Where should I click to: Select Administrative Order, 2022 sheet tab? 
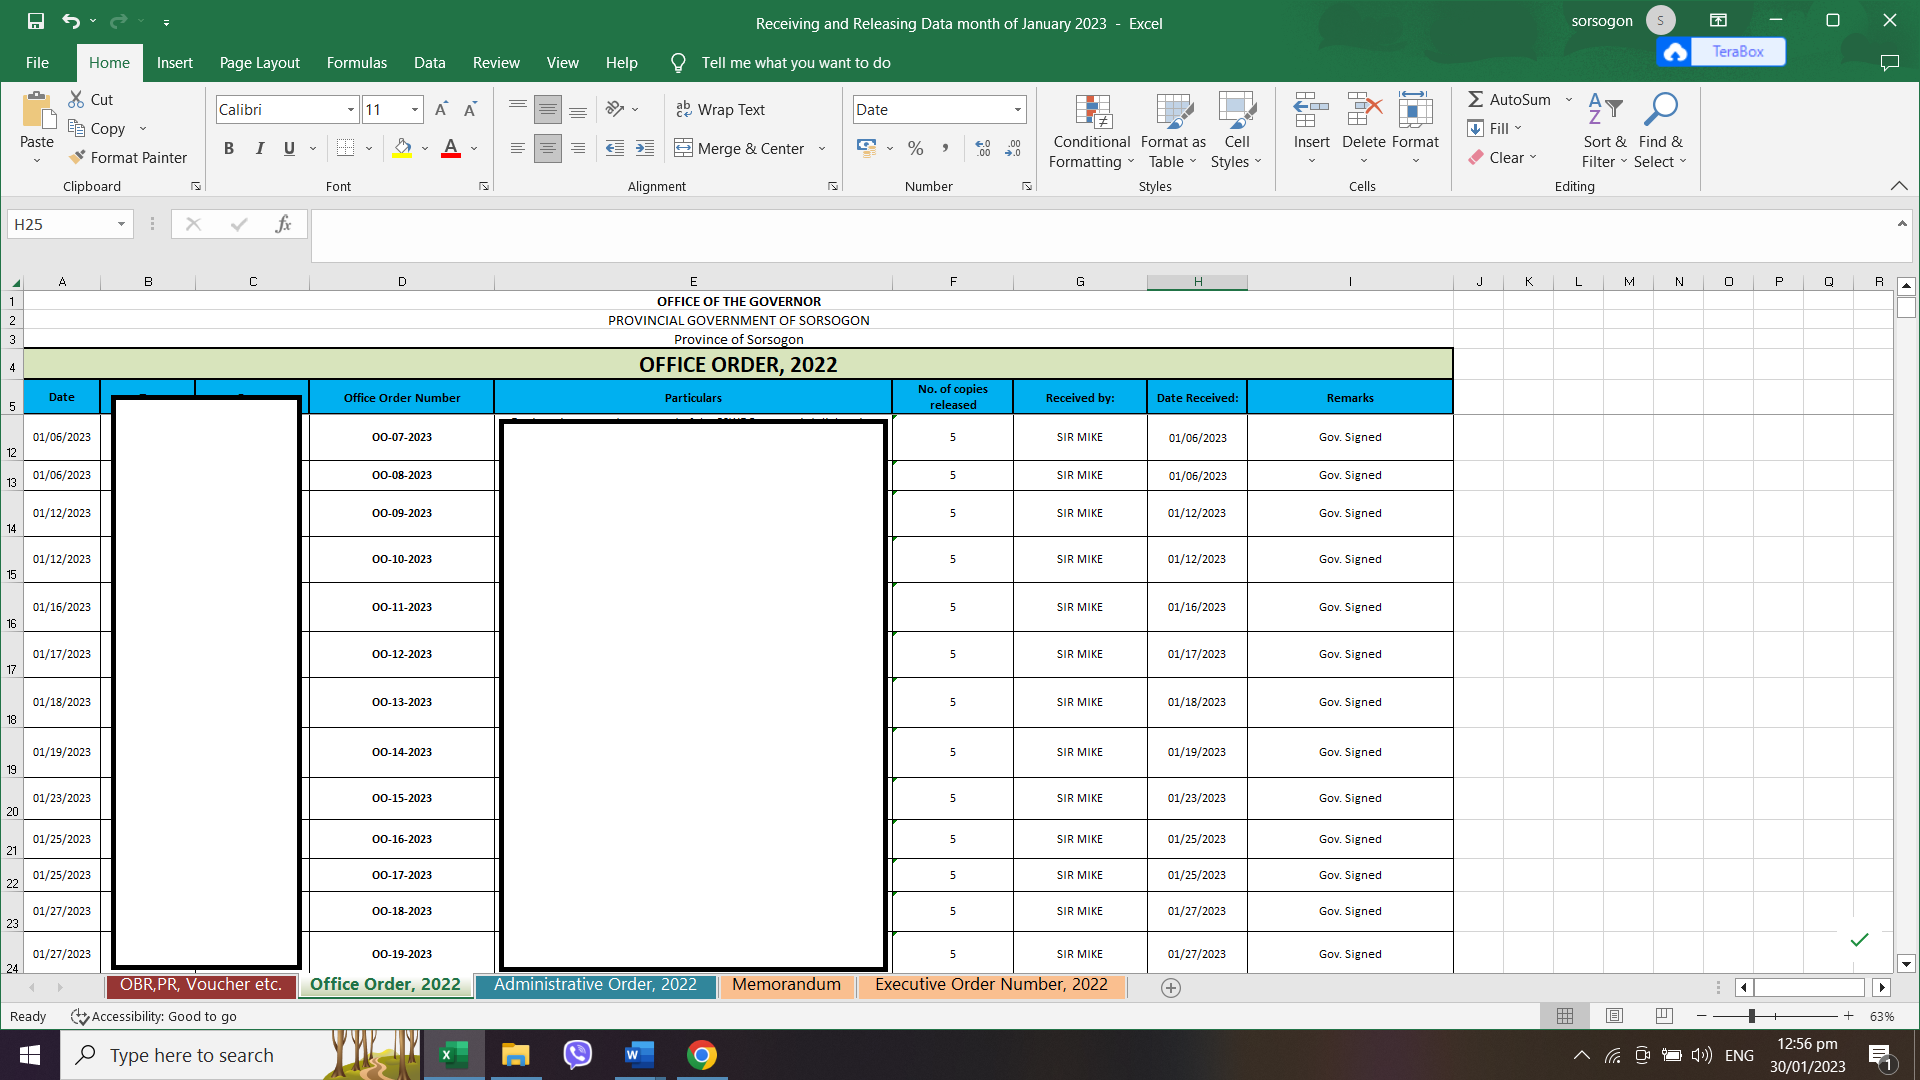[595, 985]
